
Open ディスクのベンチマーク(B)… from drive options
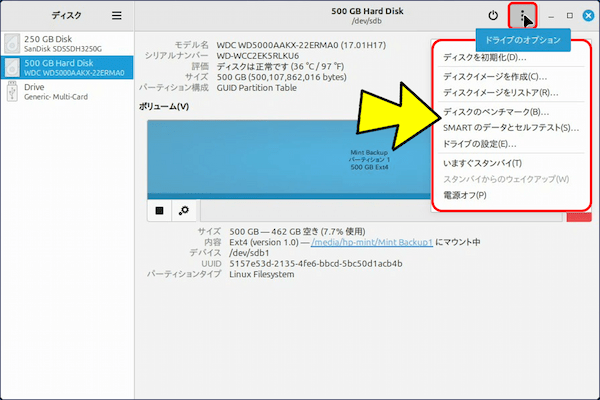click(x=496, y=112)
